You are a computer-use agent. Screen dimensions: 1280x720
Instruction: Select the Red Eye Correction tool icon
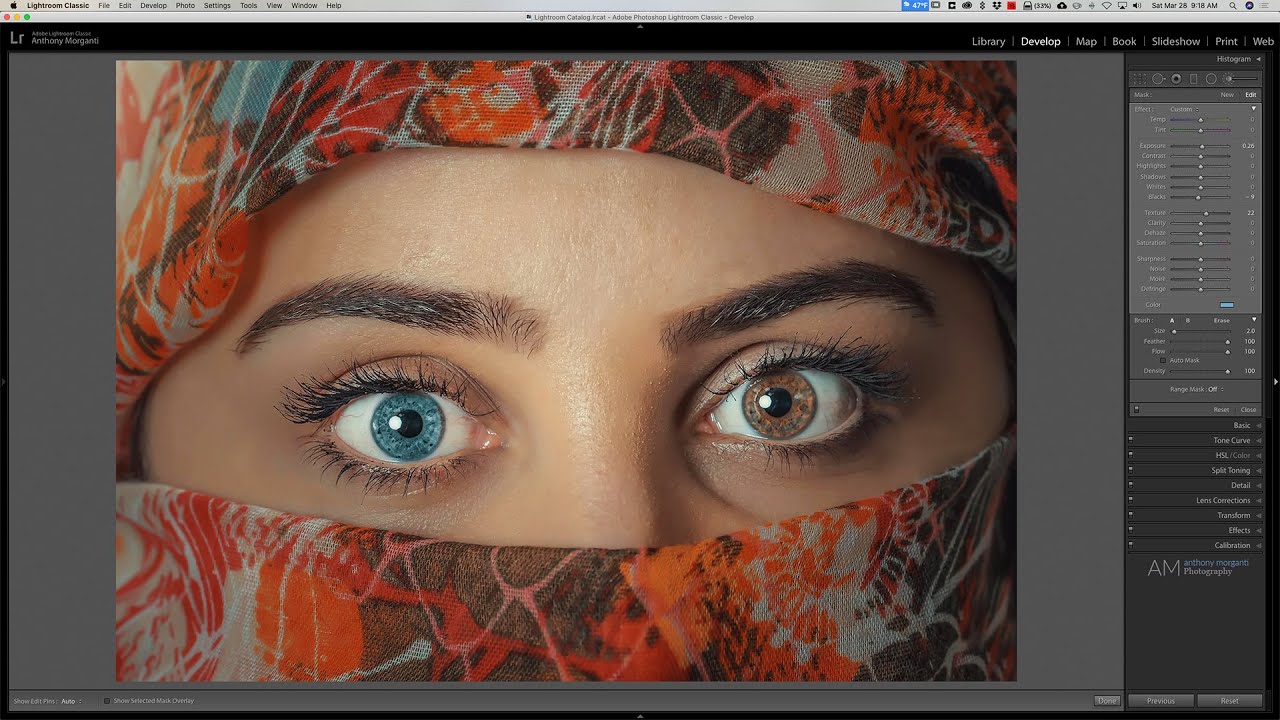[1176, 79]
